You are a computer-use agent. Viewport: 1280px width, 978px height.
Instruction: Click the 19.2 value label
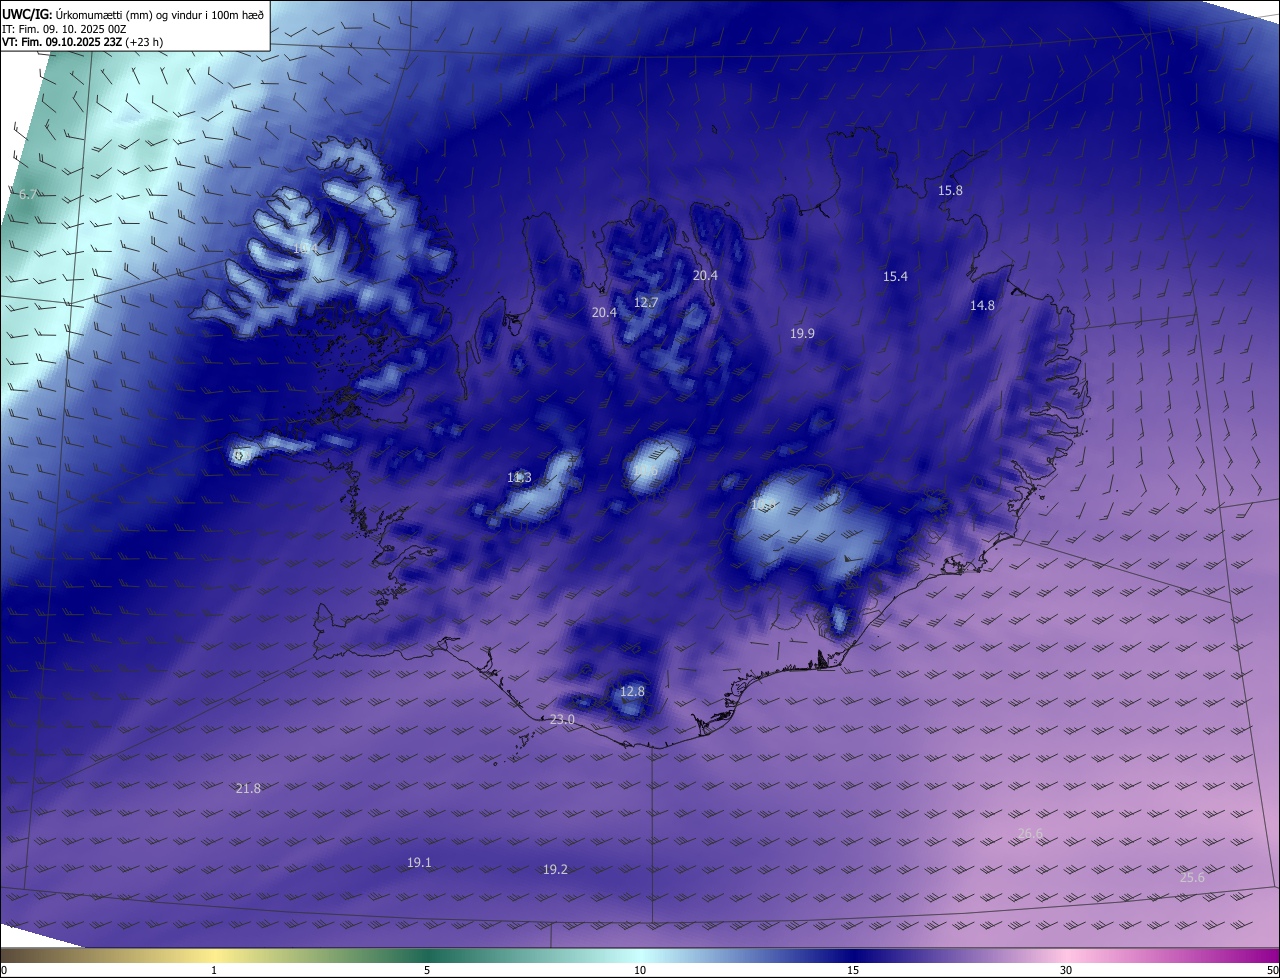coord(555,869)
